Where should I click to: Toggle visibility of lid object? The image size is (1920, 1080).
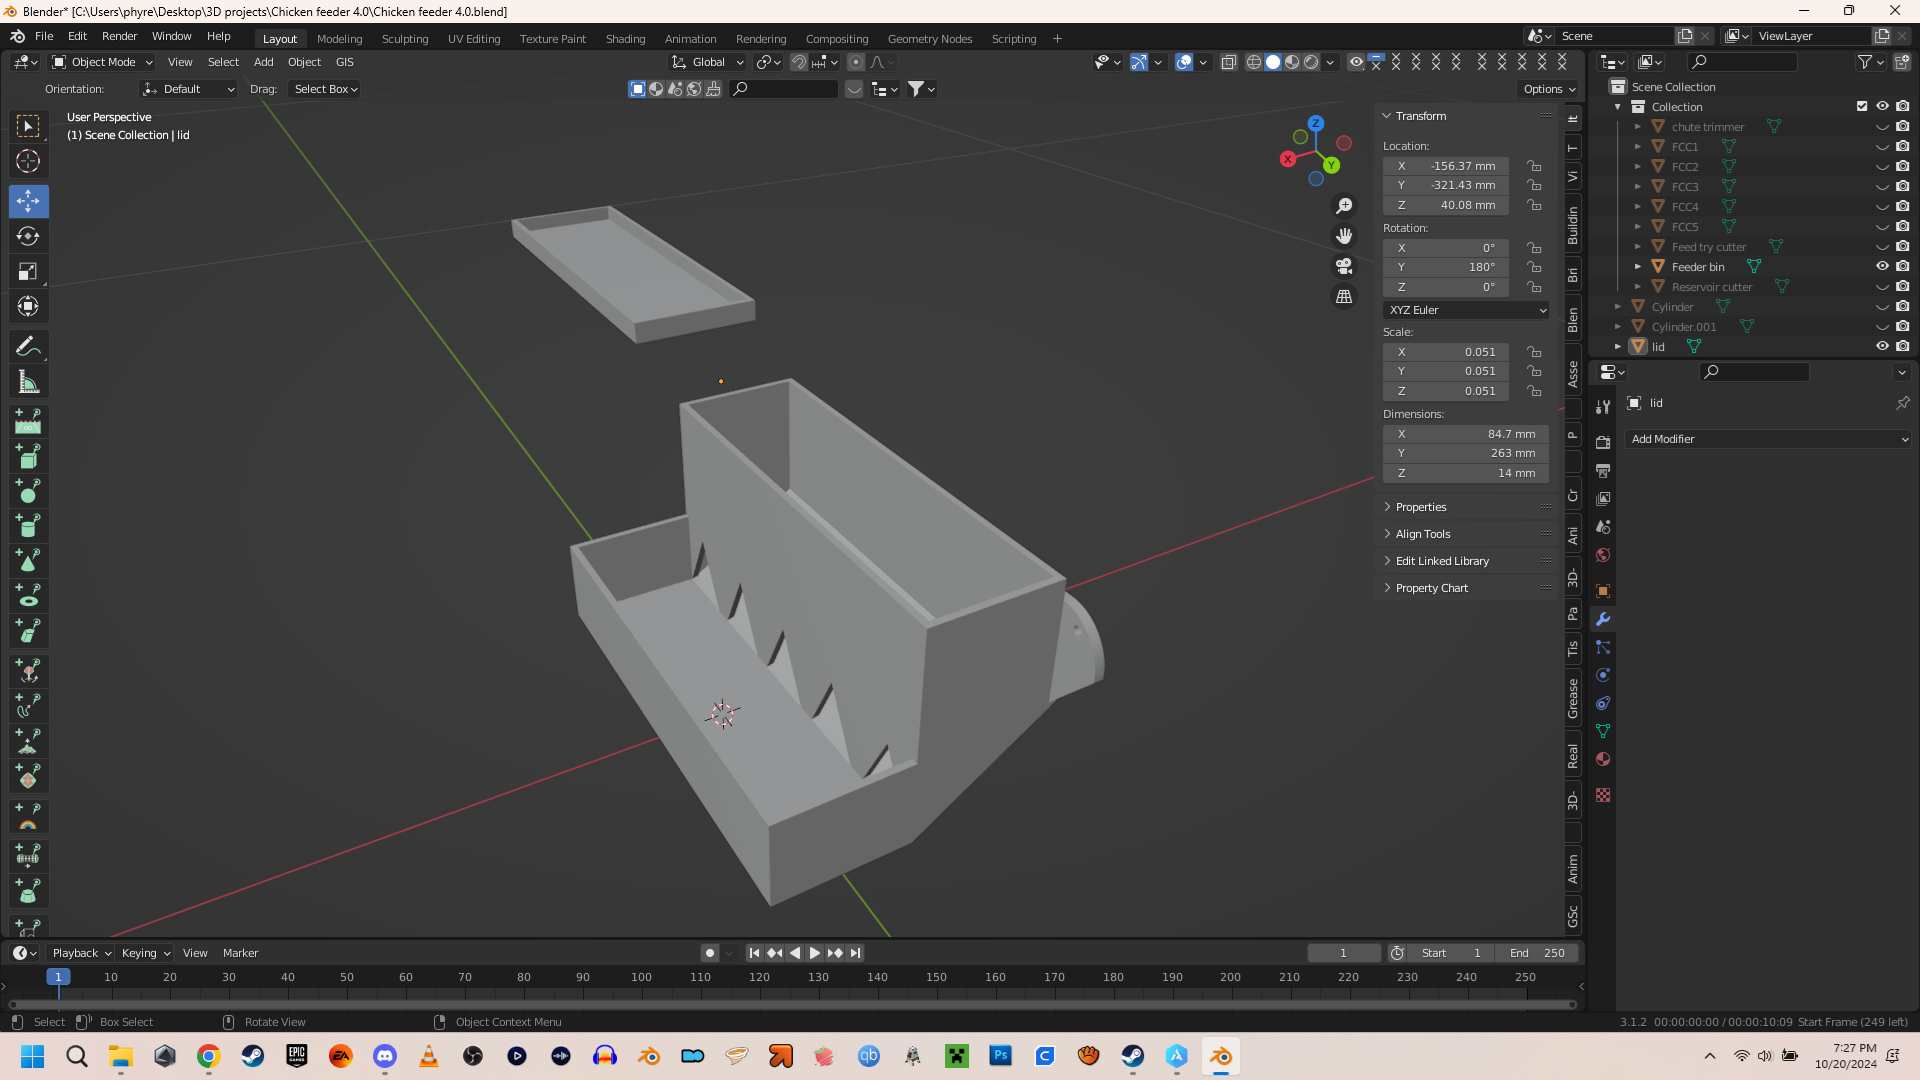1882,346
